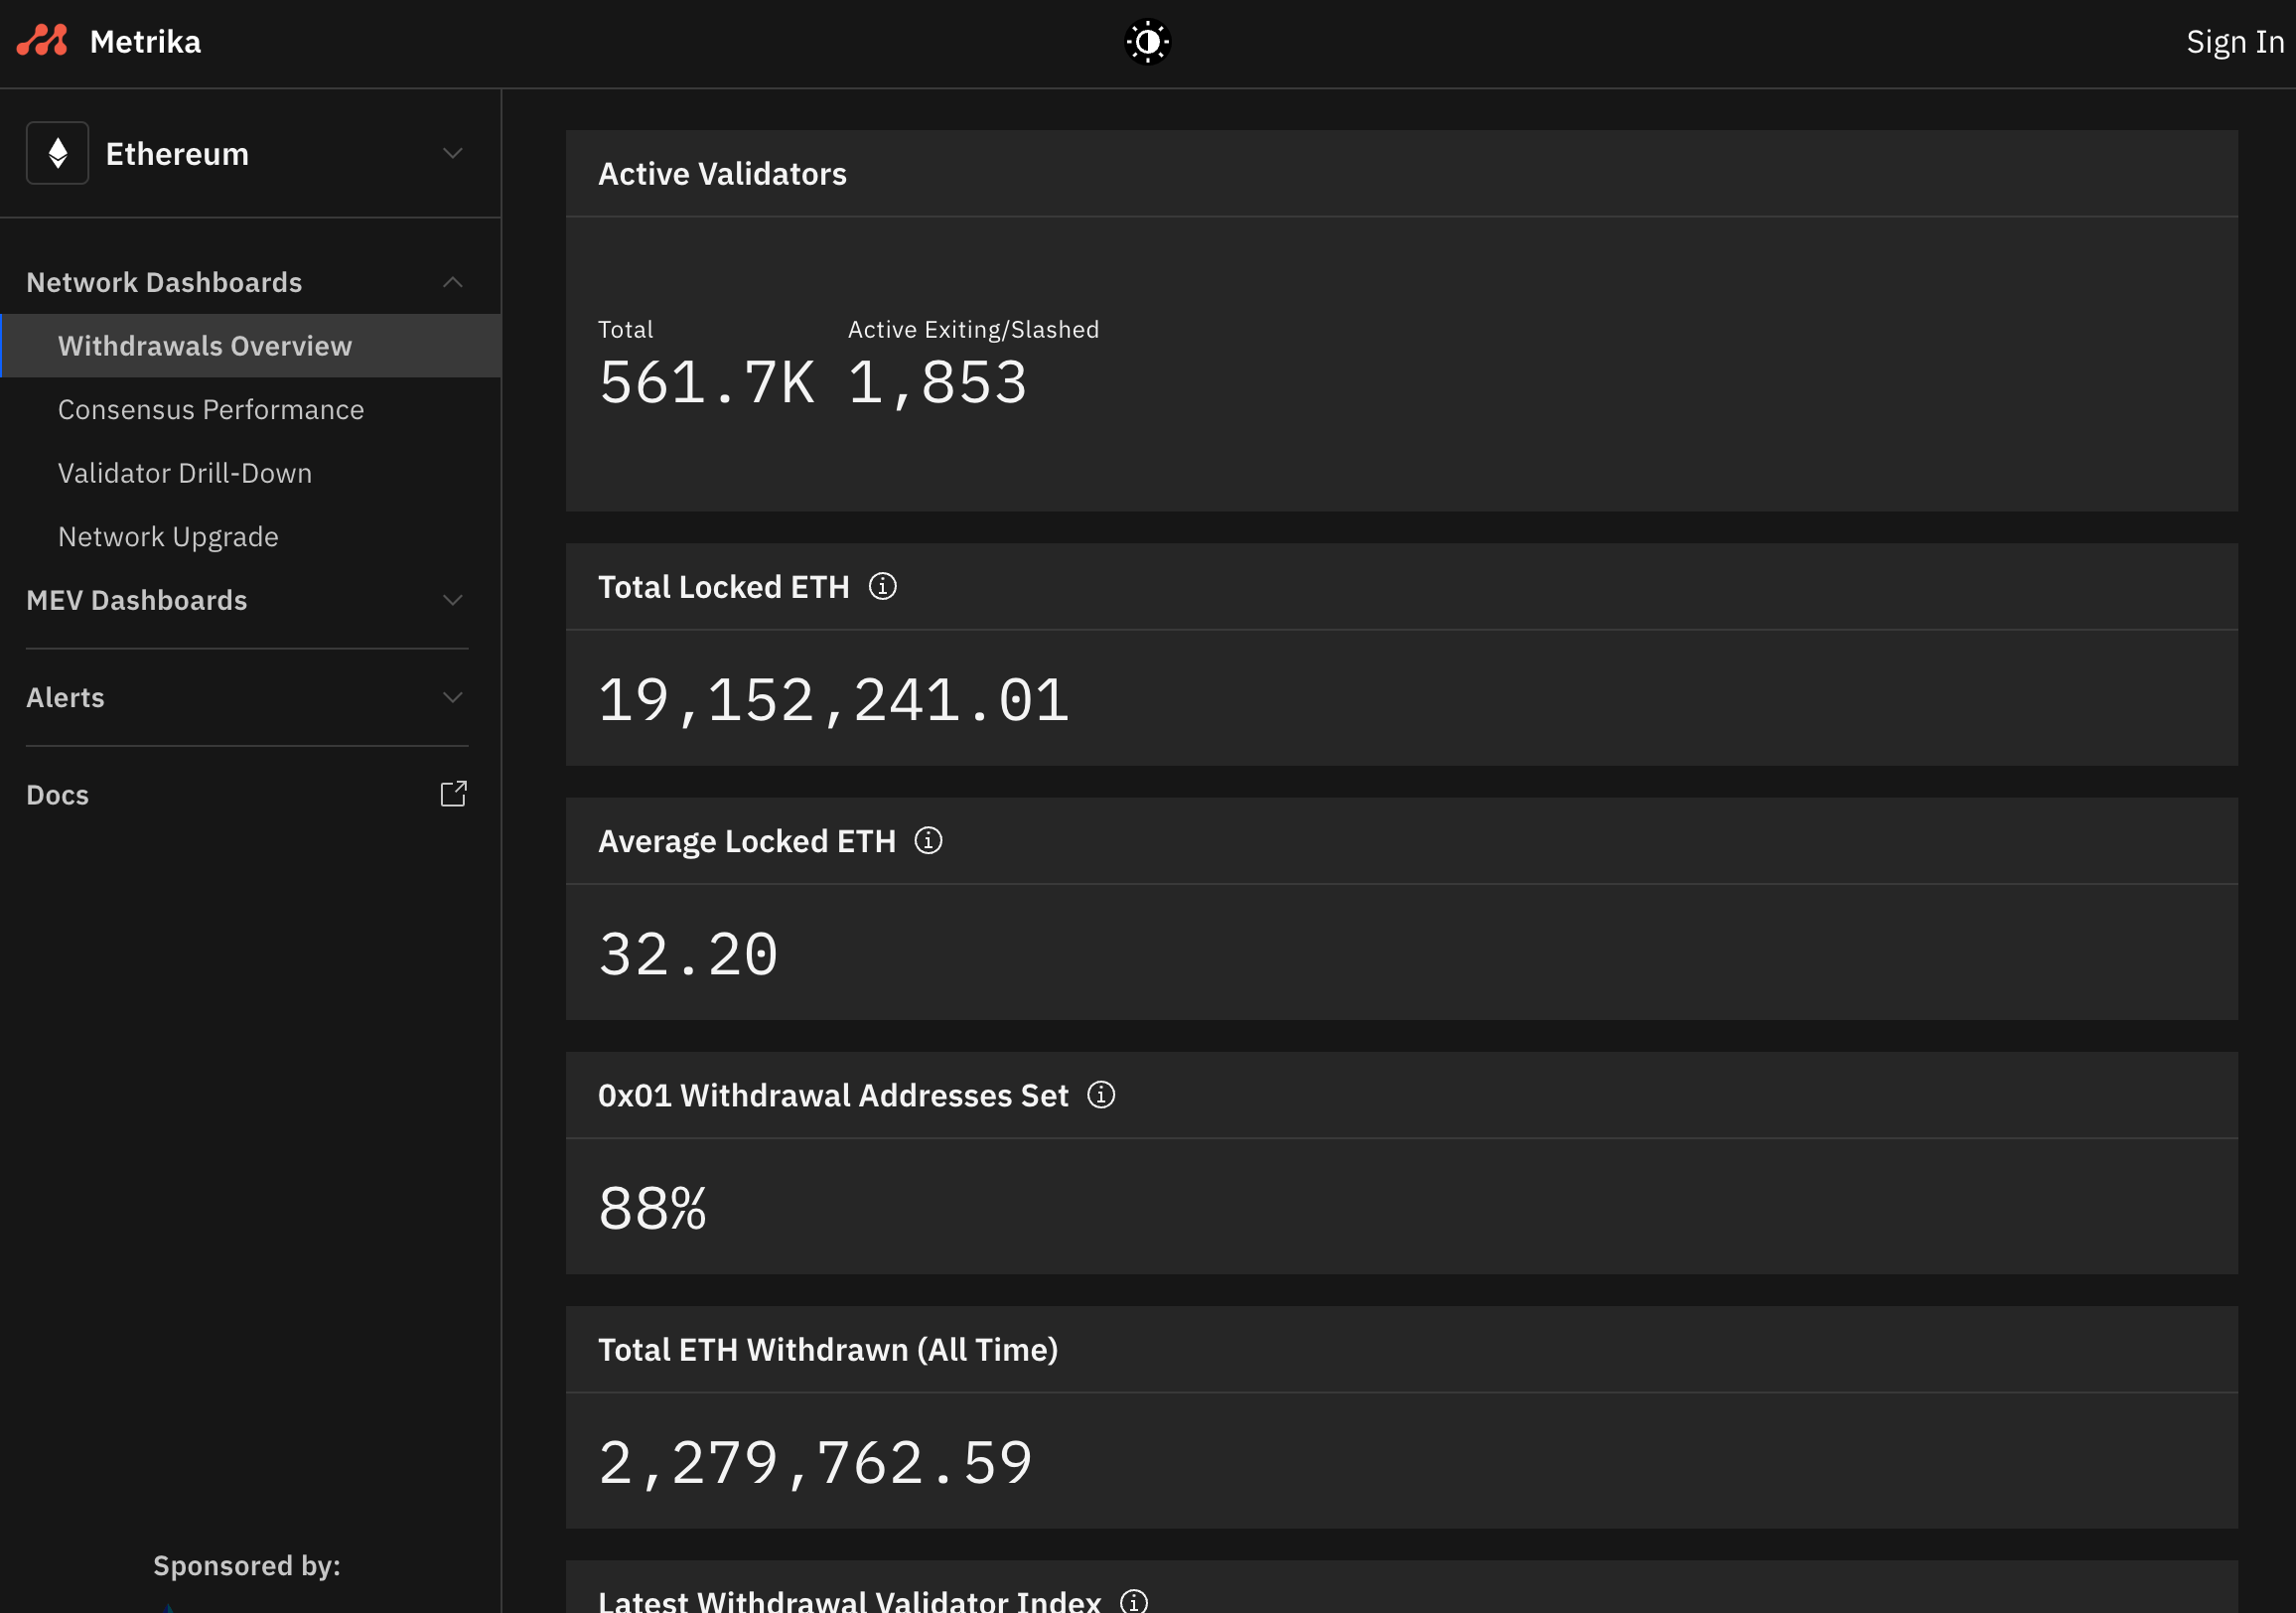Select Validator Drill-Down dashboard
Image resolution: width=2296 pixels, height=1613 pixels.
pos(185,472)
